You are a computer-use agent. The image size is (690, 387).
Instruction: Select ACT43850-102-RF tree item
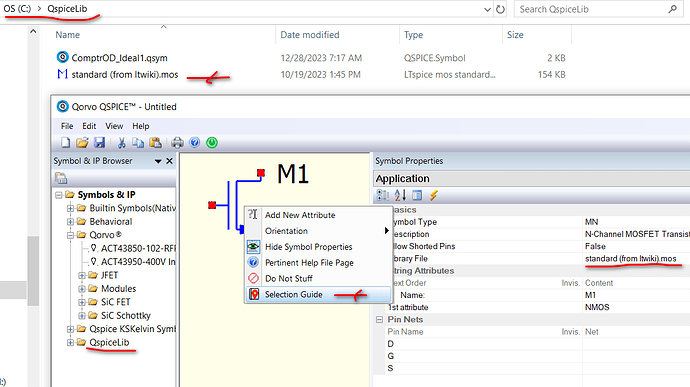[138, 248]
